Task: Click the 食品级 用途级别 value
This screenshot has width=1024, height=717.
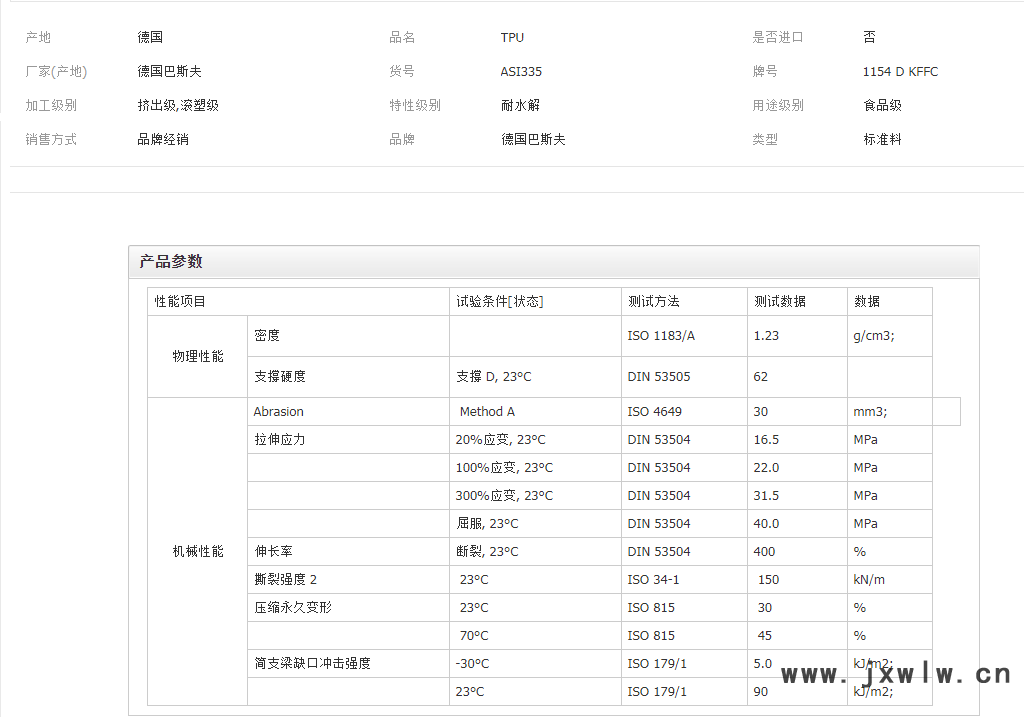Action: (x=882, y=106)
